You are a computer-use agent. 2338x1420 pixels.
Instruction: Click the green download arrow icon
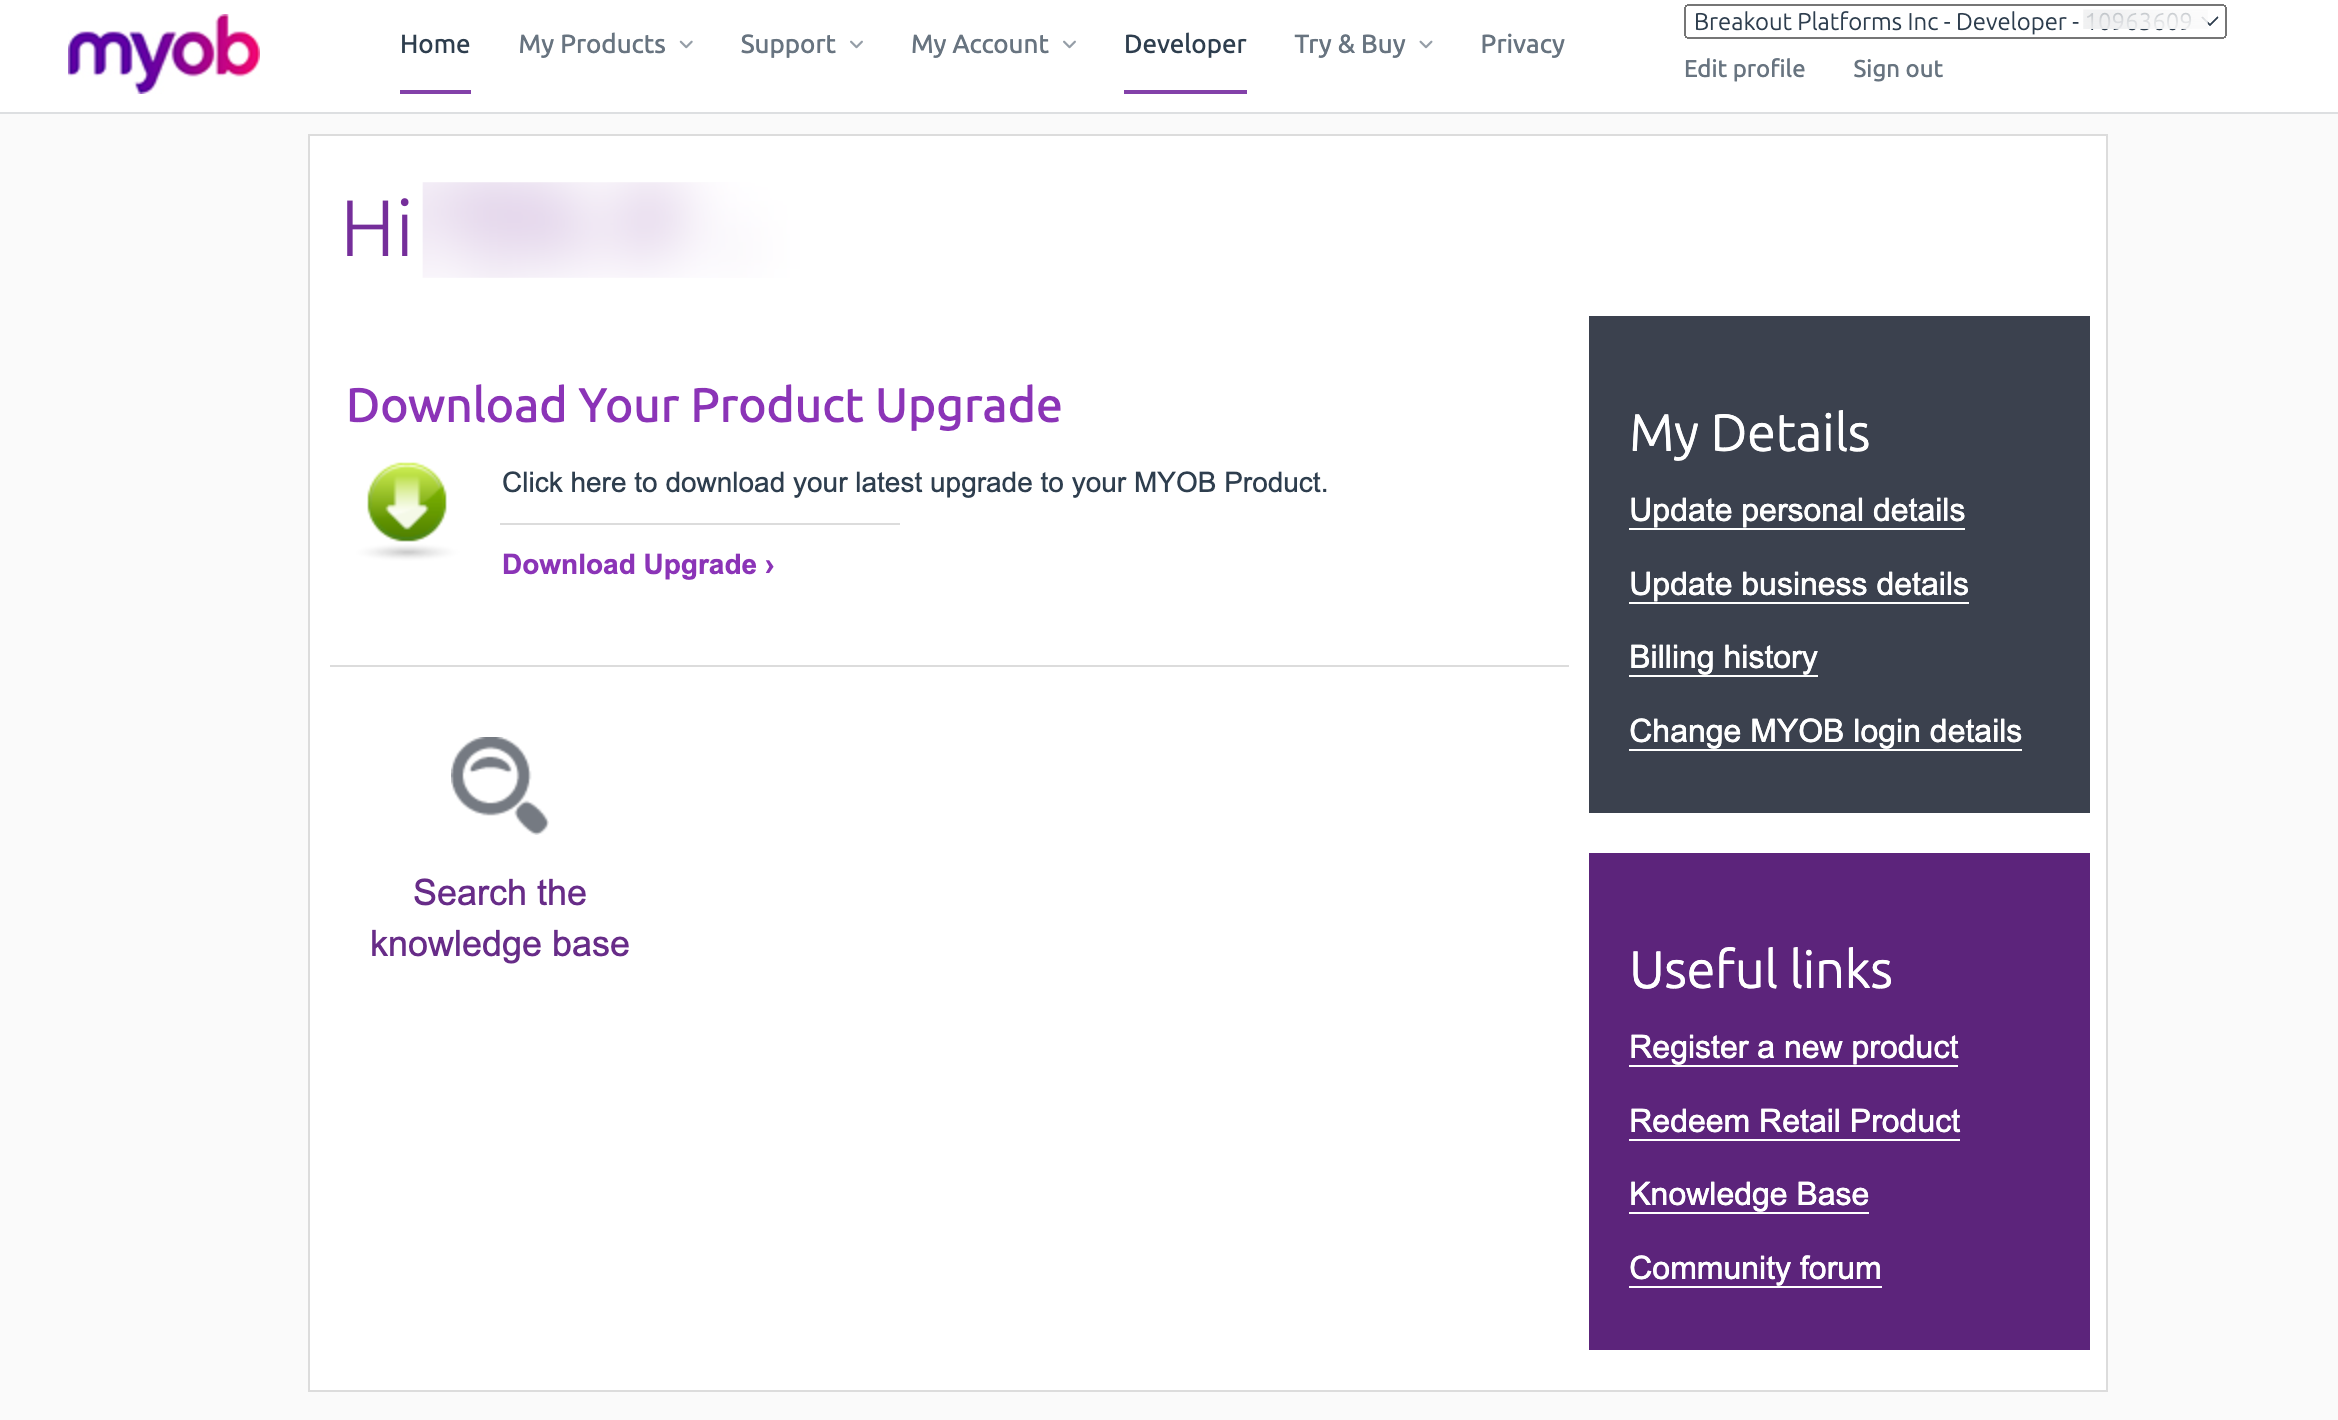coord(407,503)
